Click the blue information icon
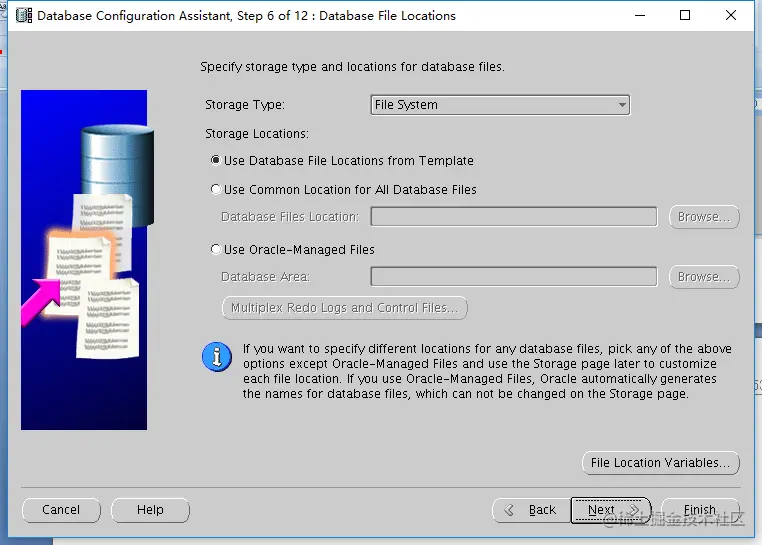This screenshot has width=762, height=545. pos(217,357)
